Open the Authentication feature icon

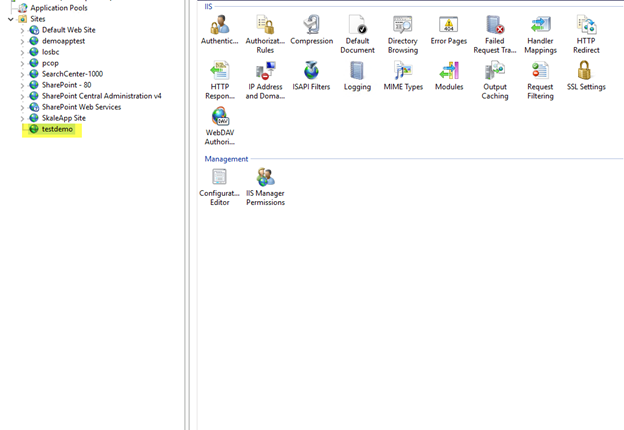coord(219,26)
